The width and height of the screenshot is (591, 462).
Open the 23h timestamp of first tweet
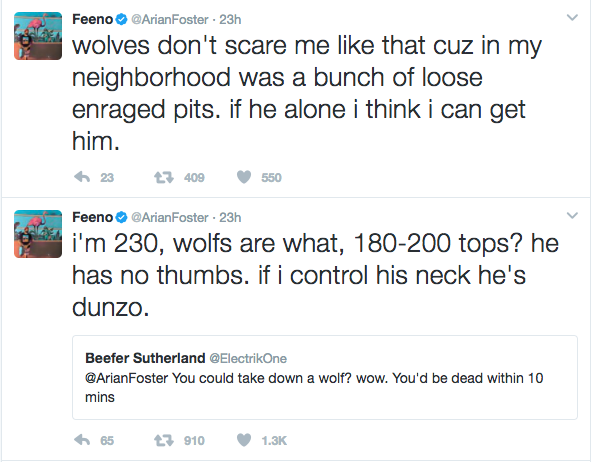pos(230,20)
